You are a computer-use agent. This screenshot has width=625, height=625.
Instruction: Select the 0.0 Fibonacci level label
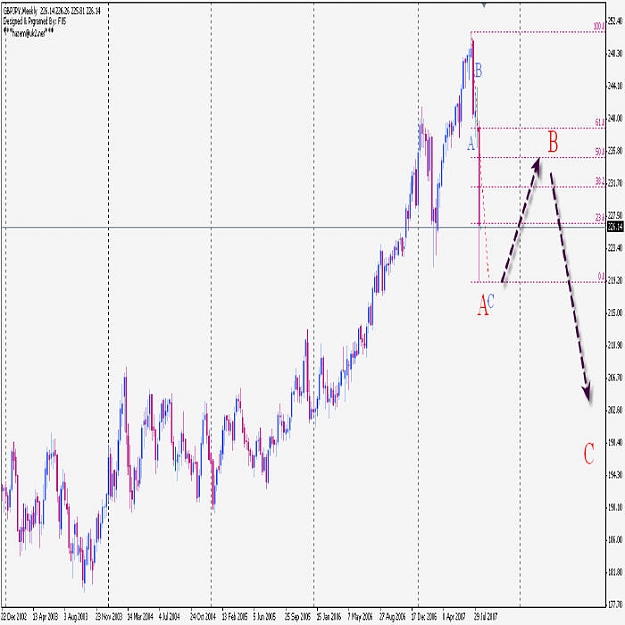tap(601, 276)
